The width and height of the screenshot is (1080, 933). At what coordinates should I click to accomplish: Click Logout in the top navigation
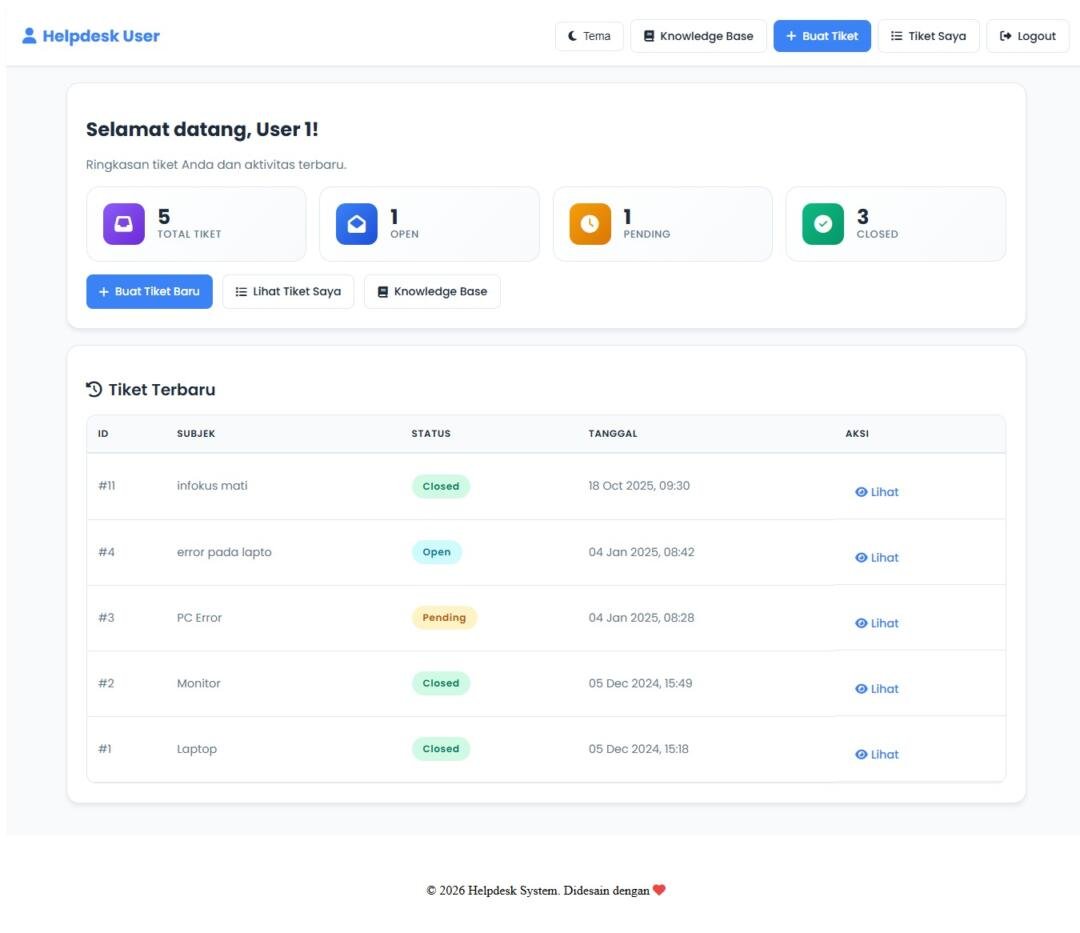coord(1028,36)
